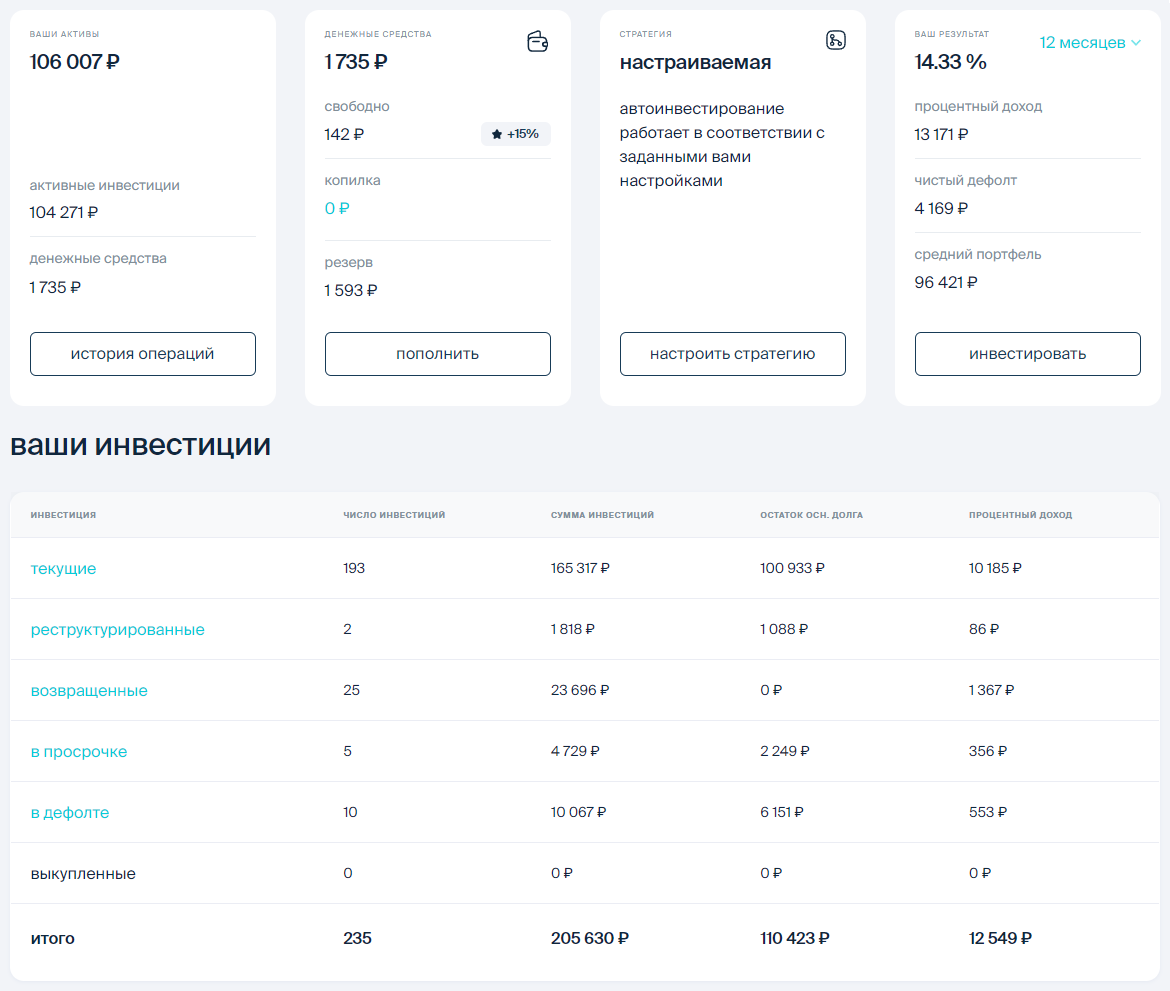Open настроить стратегию settings

tap(732, 353)
